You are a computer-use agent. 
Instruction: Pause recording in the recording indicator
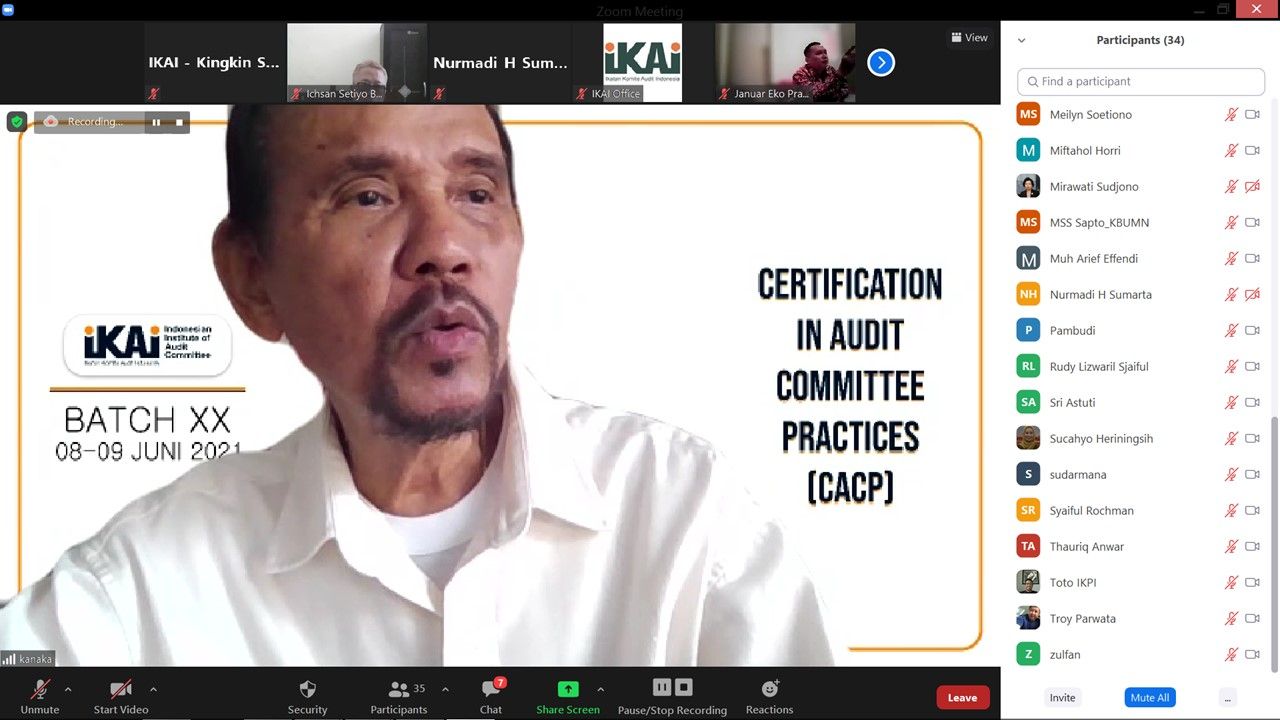tap(156, 122)
